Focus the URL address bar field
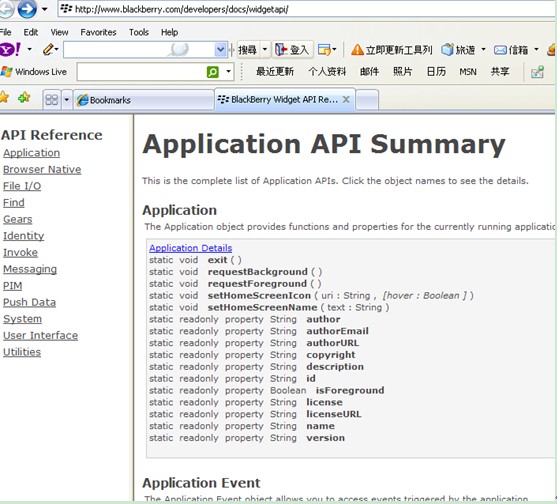 (x=307, y=9)
